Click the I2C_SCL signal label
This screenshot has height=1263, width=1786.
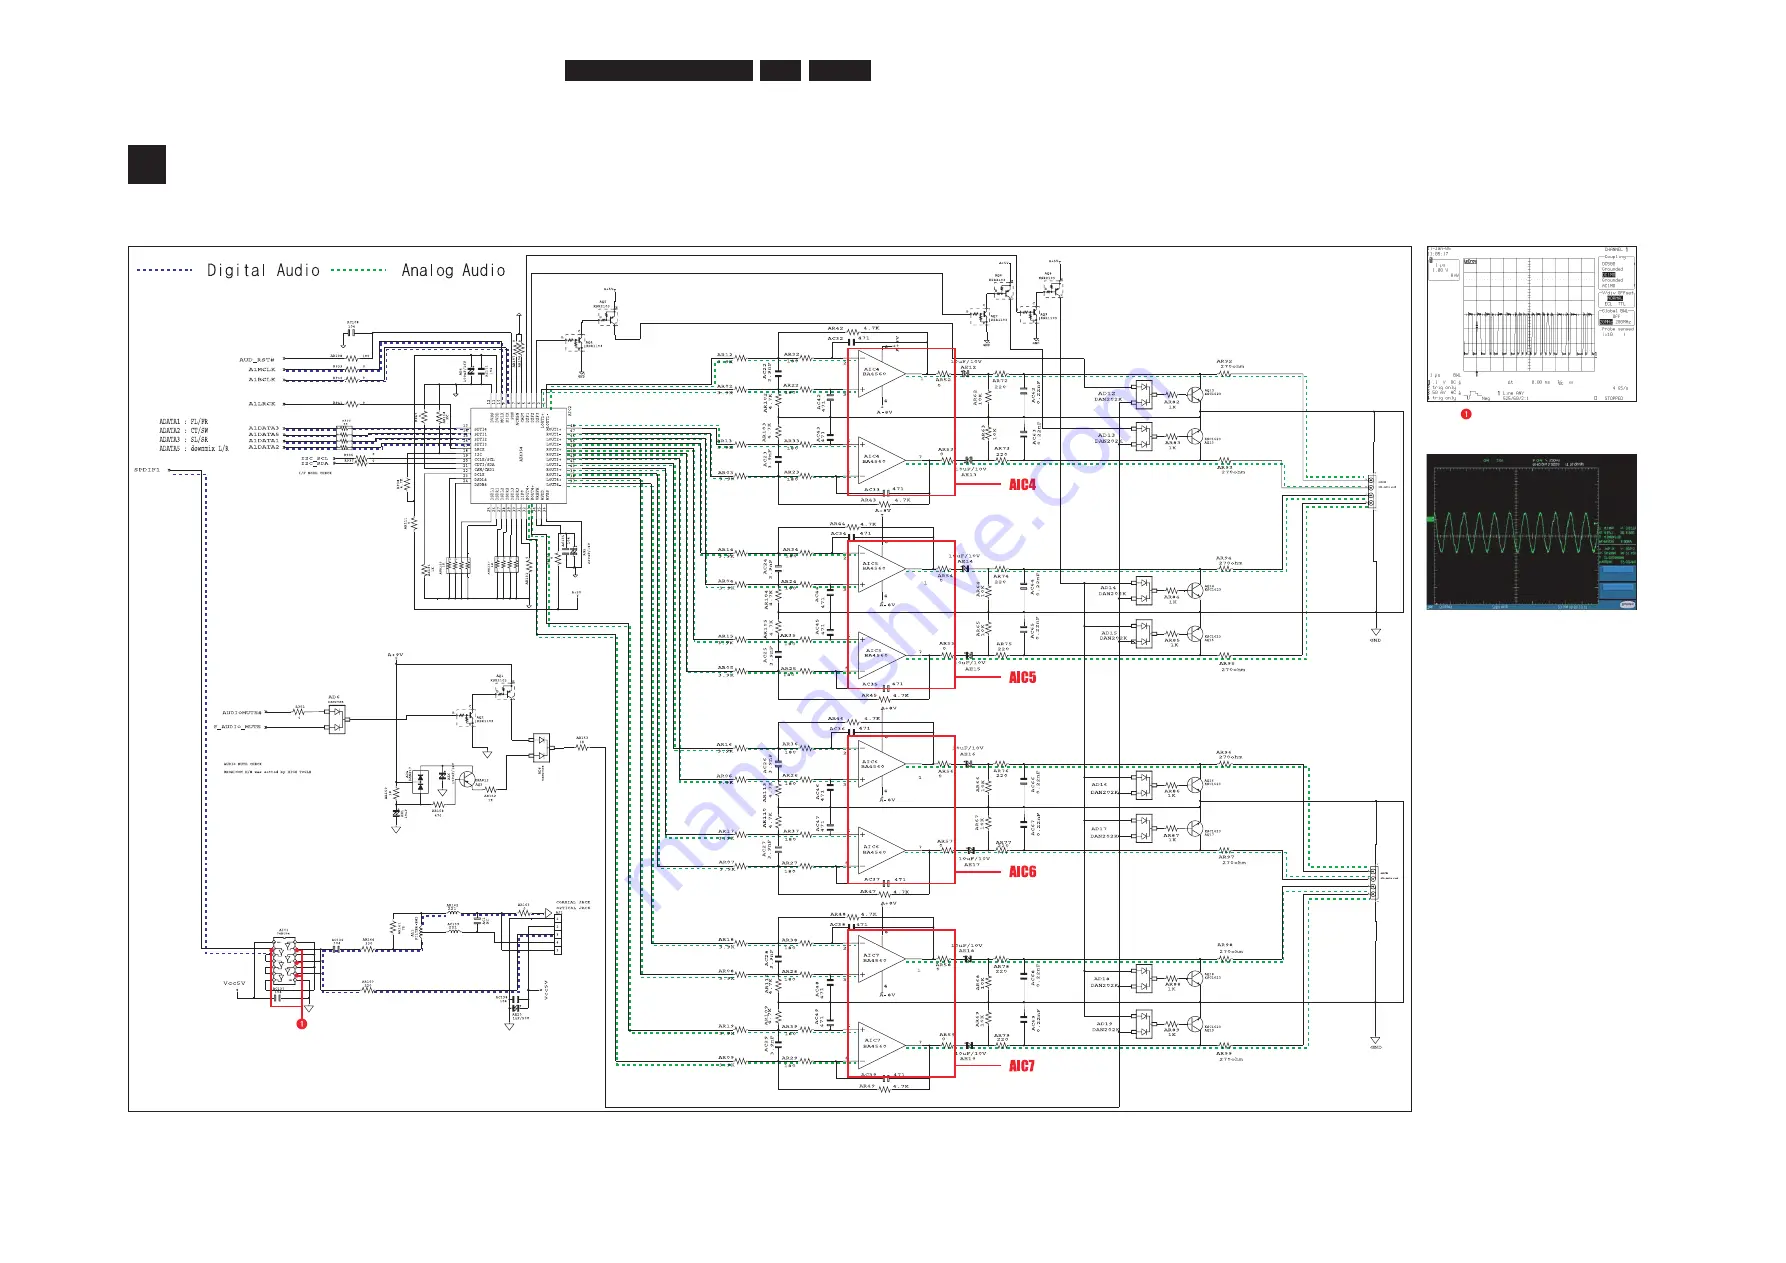coord(314,459)
